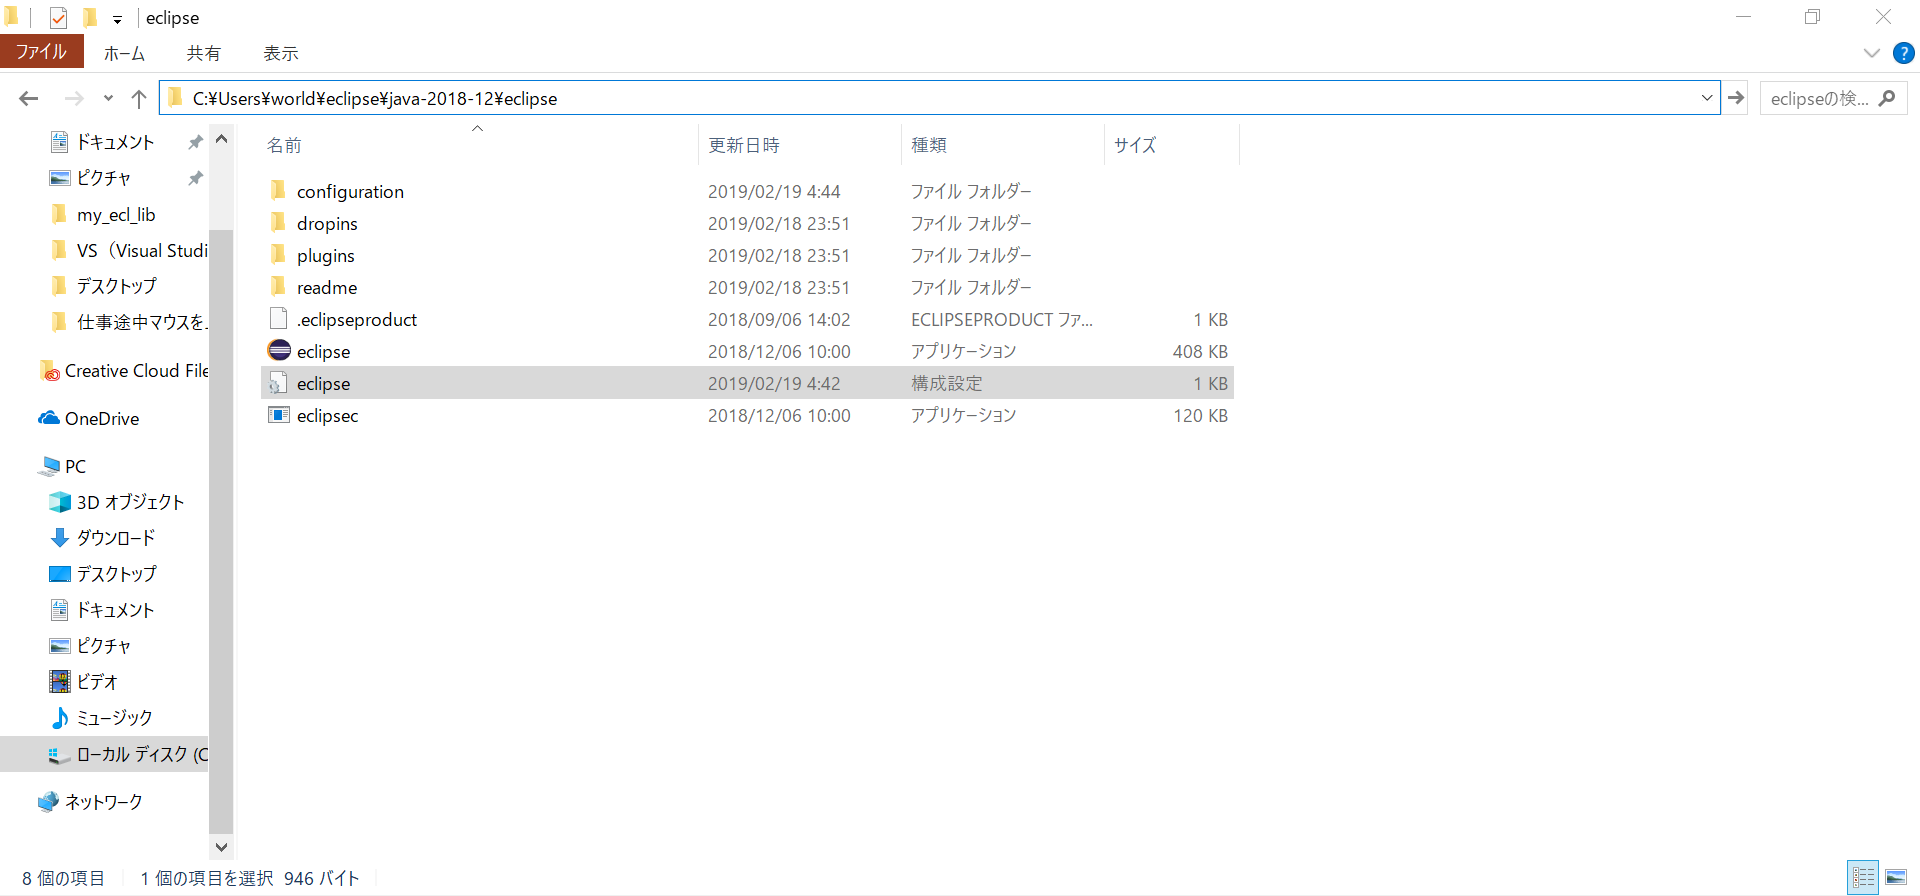Open the 共有 ribbon tab
Image resolution: width=1920 pixels, height=896 pixels.
[203, 53]
